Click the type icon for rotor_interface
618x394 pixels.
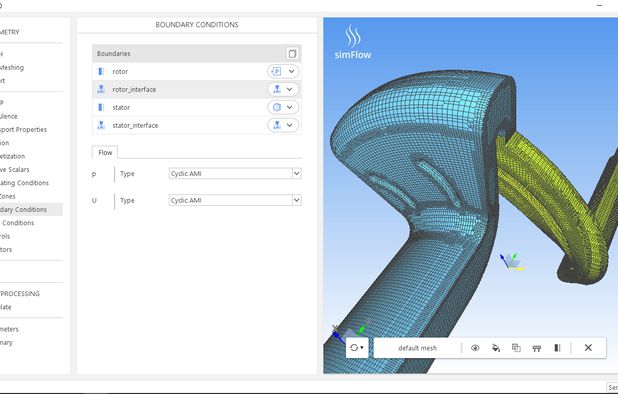coord(277,89)
